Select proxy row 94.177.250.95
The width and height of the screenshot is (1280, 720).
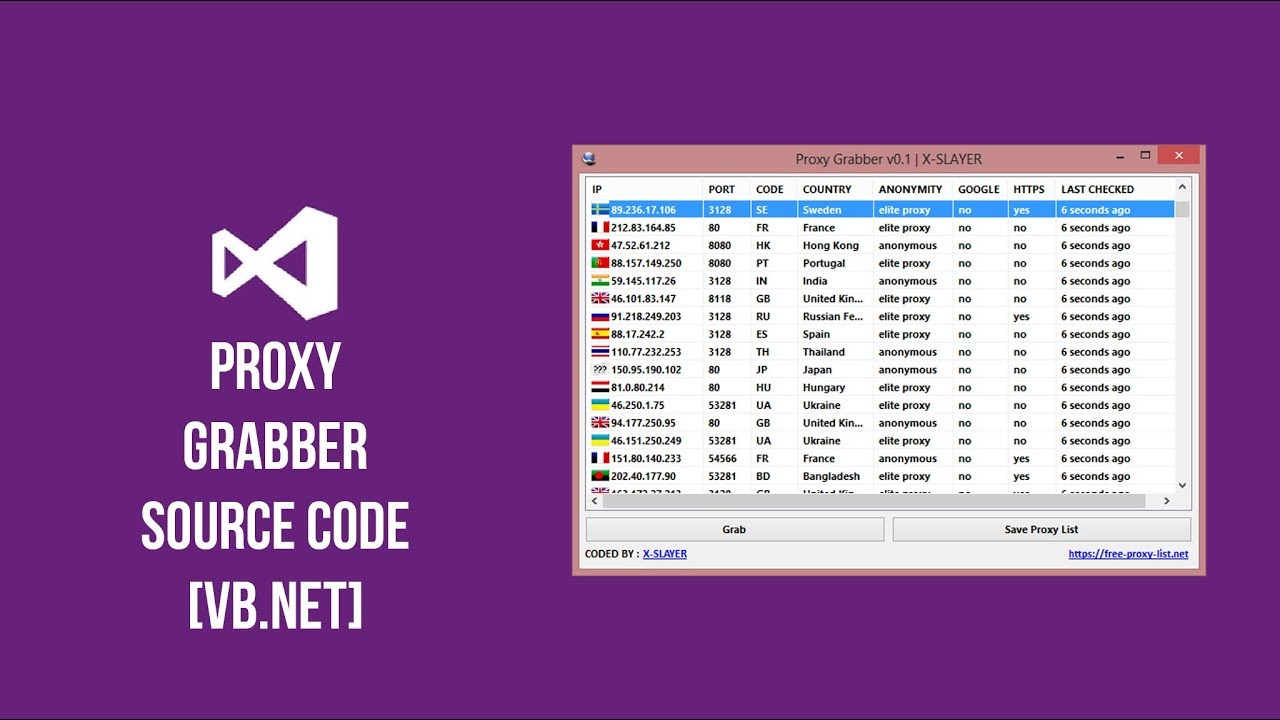pyautogui.click(x=881, y=423)
